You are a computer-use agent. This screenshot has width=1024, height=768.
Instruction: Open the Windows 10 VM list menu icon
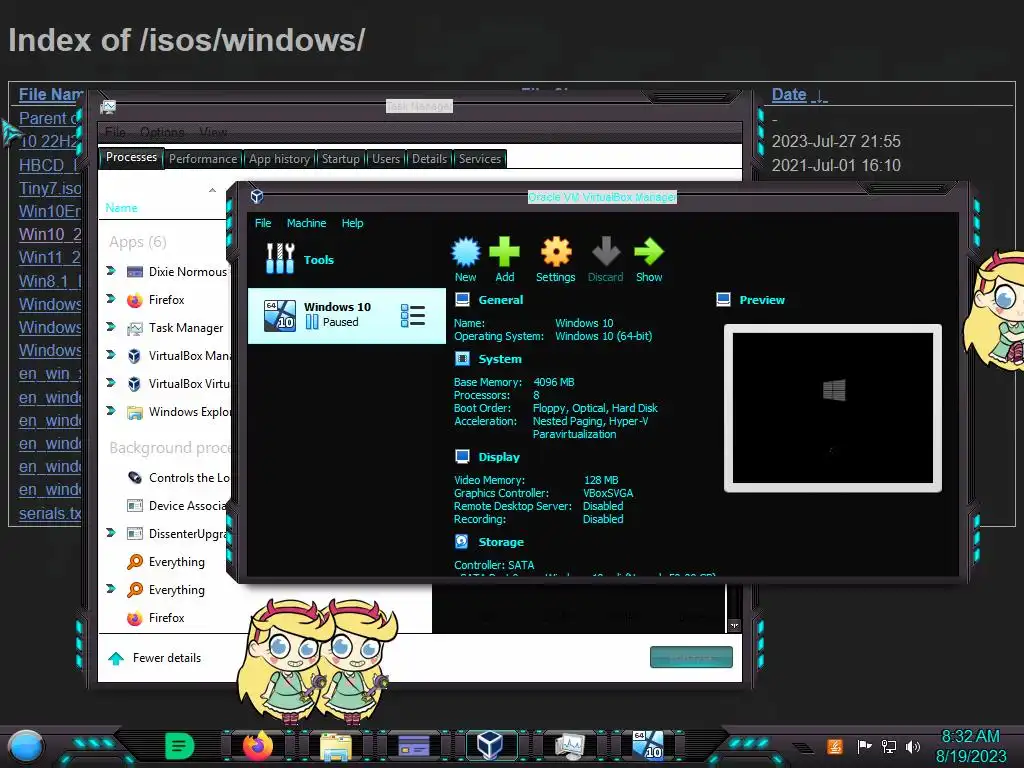pos(413,315)
